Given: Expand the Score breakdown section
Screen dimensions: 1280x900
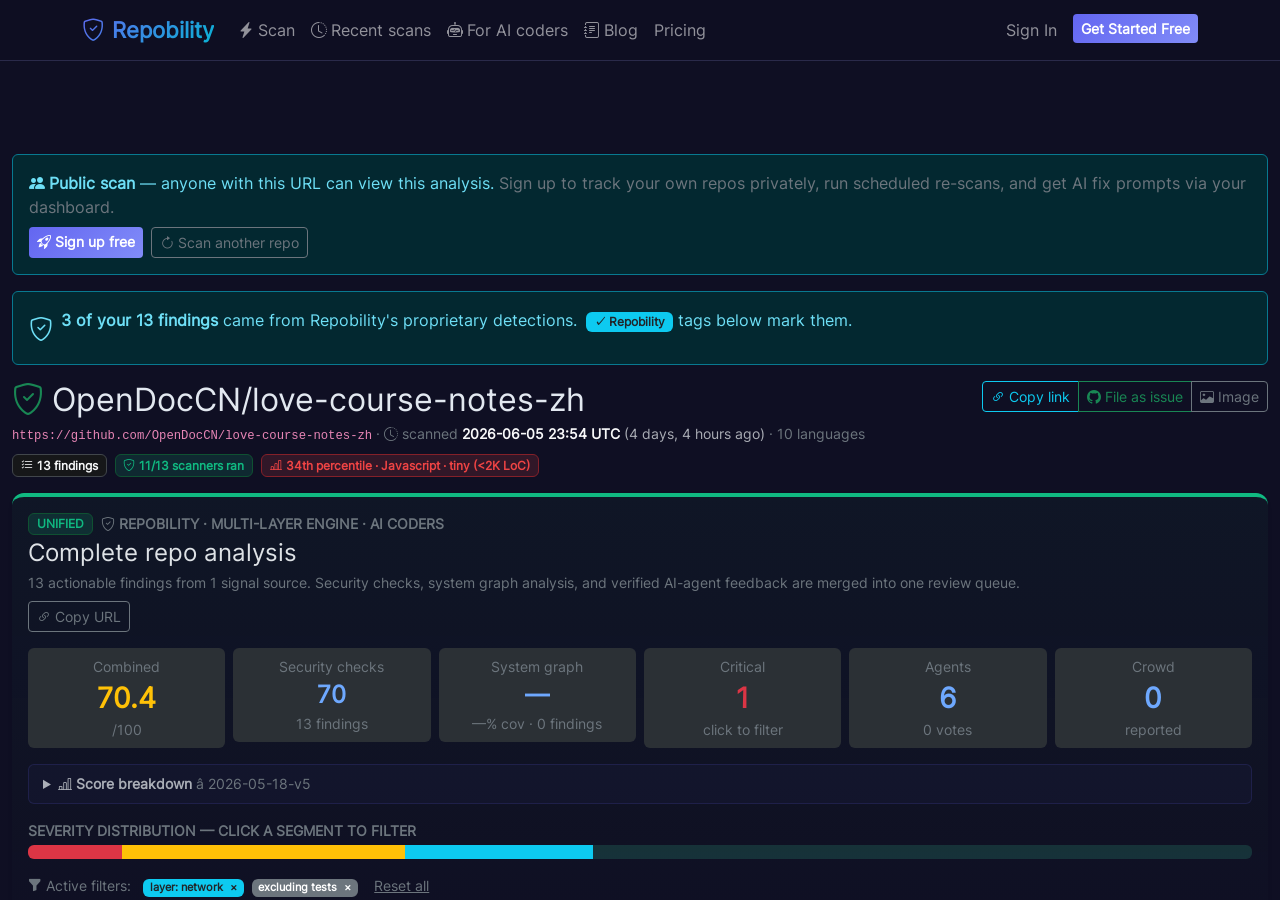Looking at the screenshot, I should click(640, 784).
